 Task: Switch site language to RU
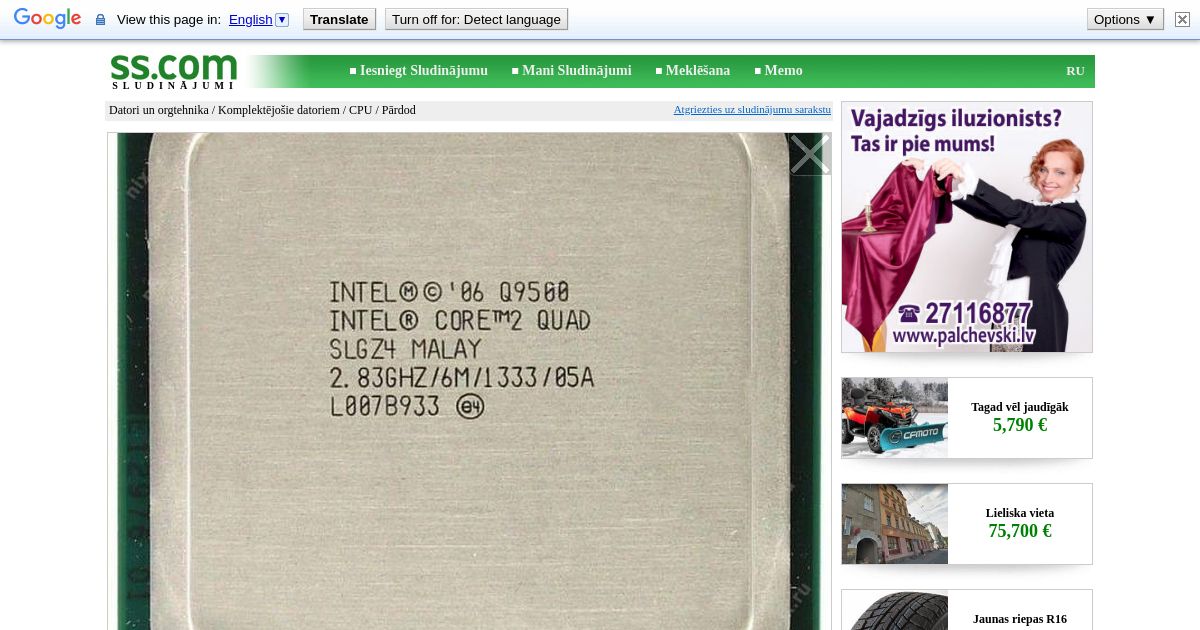[1075, 71]
